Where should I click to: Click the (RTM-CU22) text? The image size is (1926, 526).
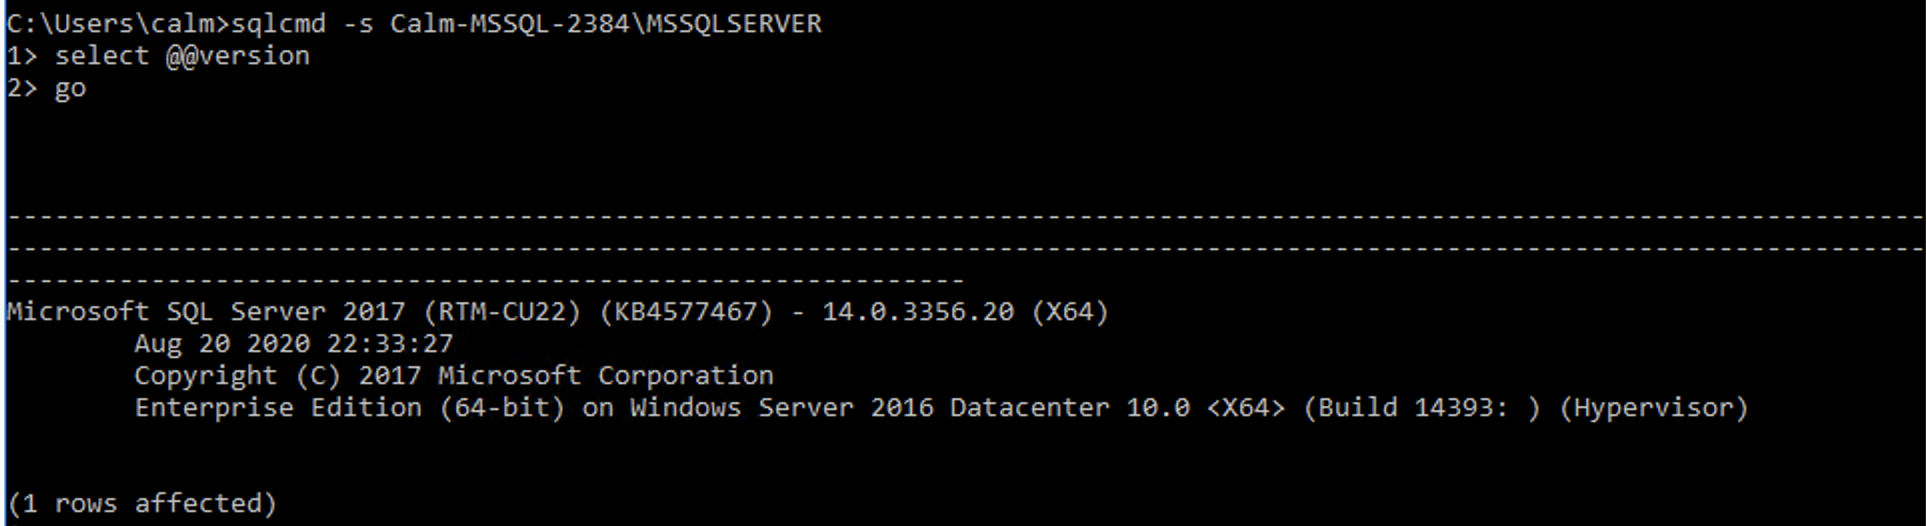[x=502, y=312]
